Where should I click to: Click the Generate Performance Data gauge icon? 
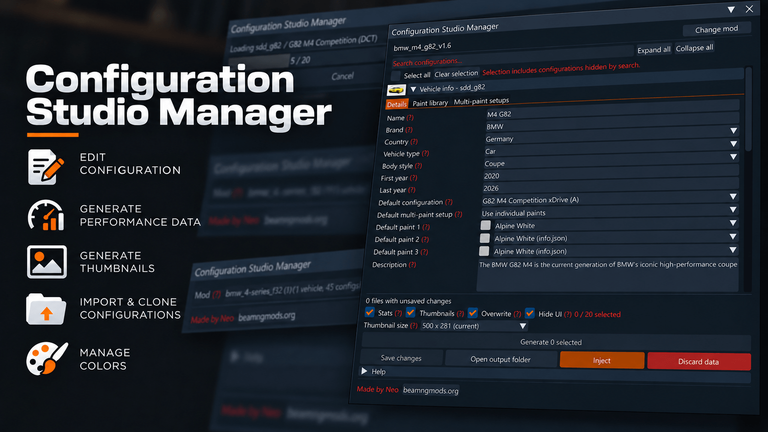point(46,215)
